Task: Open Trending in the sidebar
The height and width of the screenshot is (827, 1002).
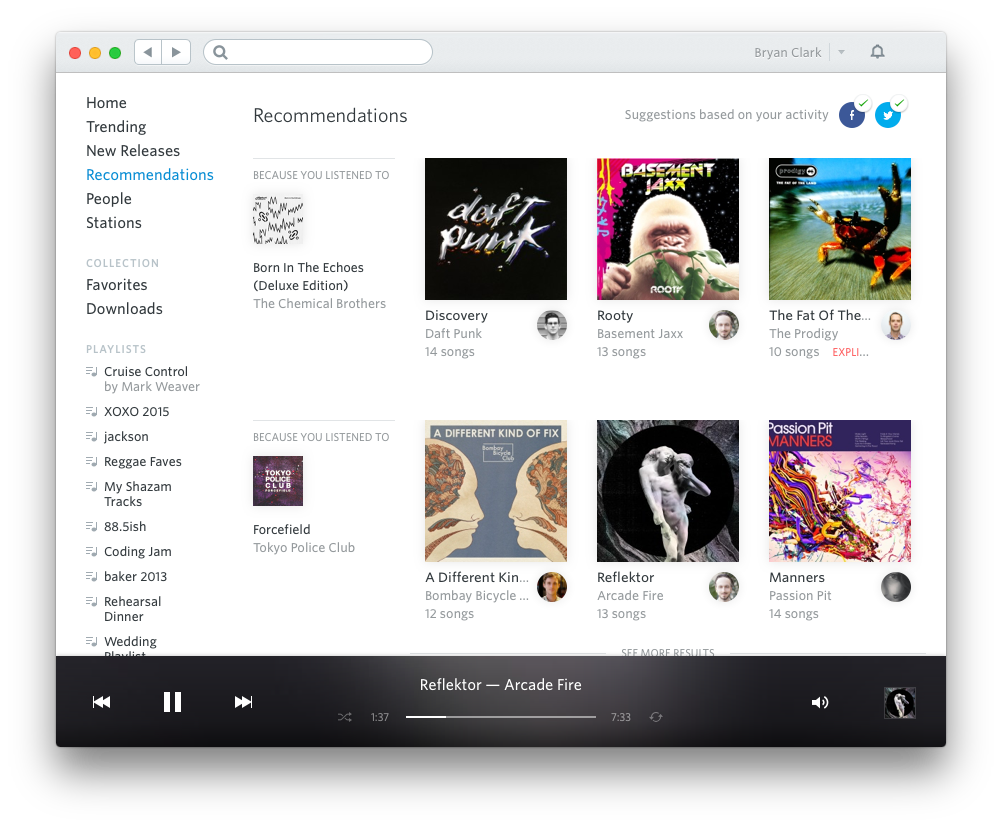Action: [116, 127]
